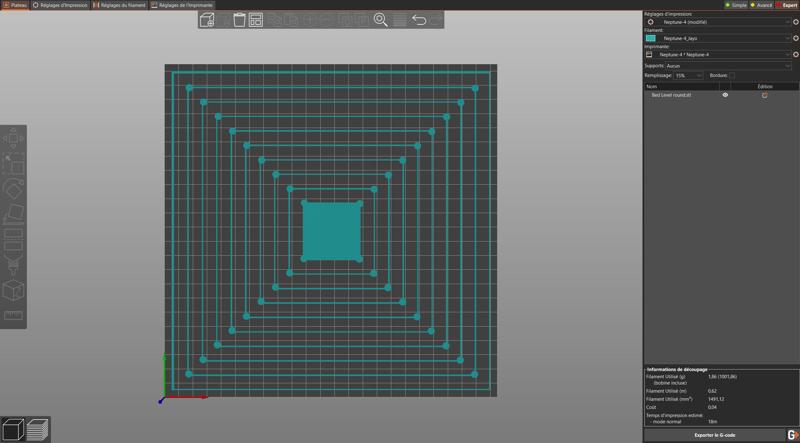Select the measure ruler gizmo
800x443 pixels.
pos(13,315)
